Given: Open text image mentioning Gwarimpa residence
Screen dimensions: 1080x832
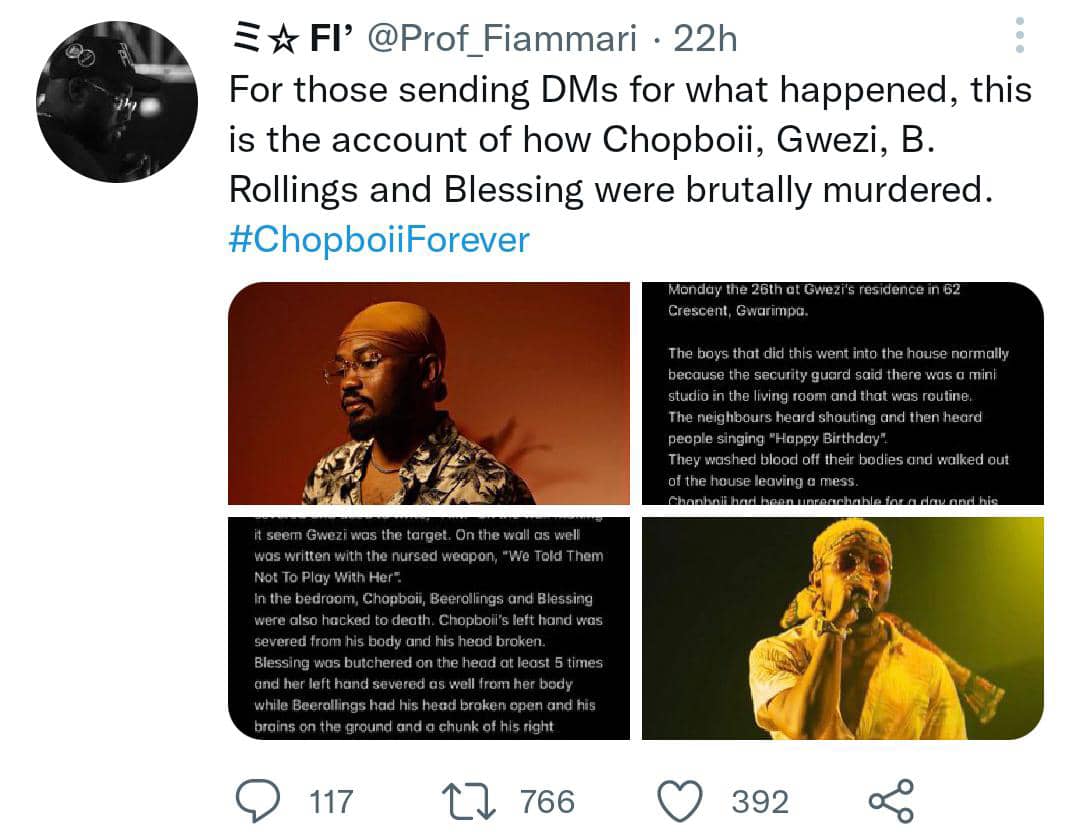Looking at the screenshot, I should (x=843, y=393).
